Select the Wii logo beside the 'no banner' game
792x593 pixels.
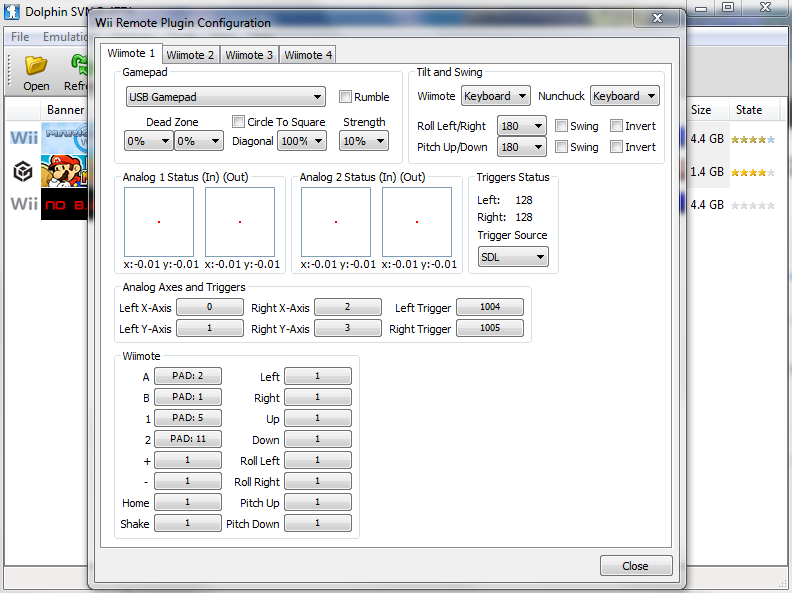pyautogui.click(x=24, y=204)
